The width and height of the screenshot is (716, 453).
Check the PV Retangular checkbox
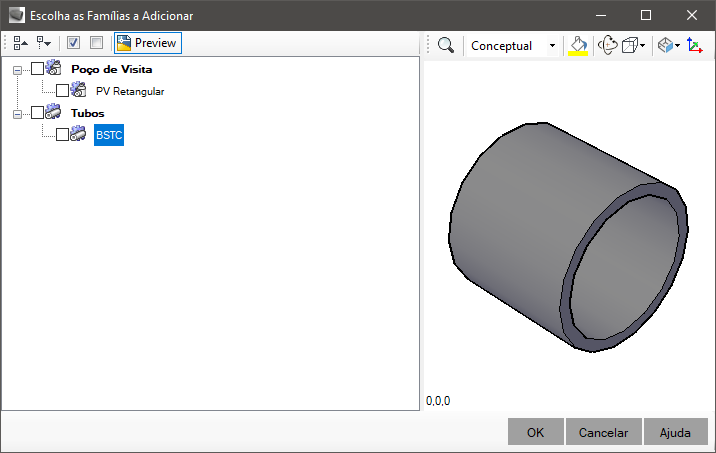pos(62,90)
